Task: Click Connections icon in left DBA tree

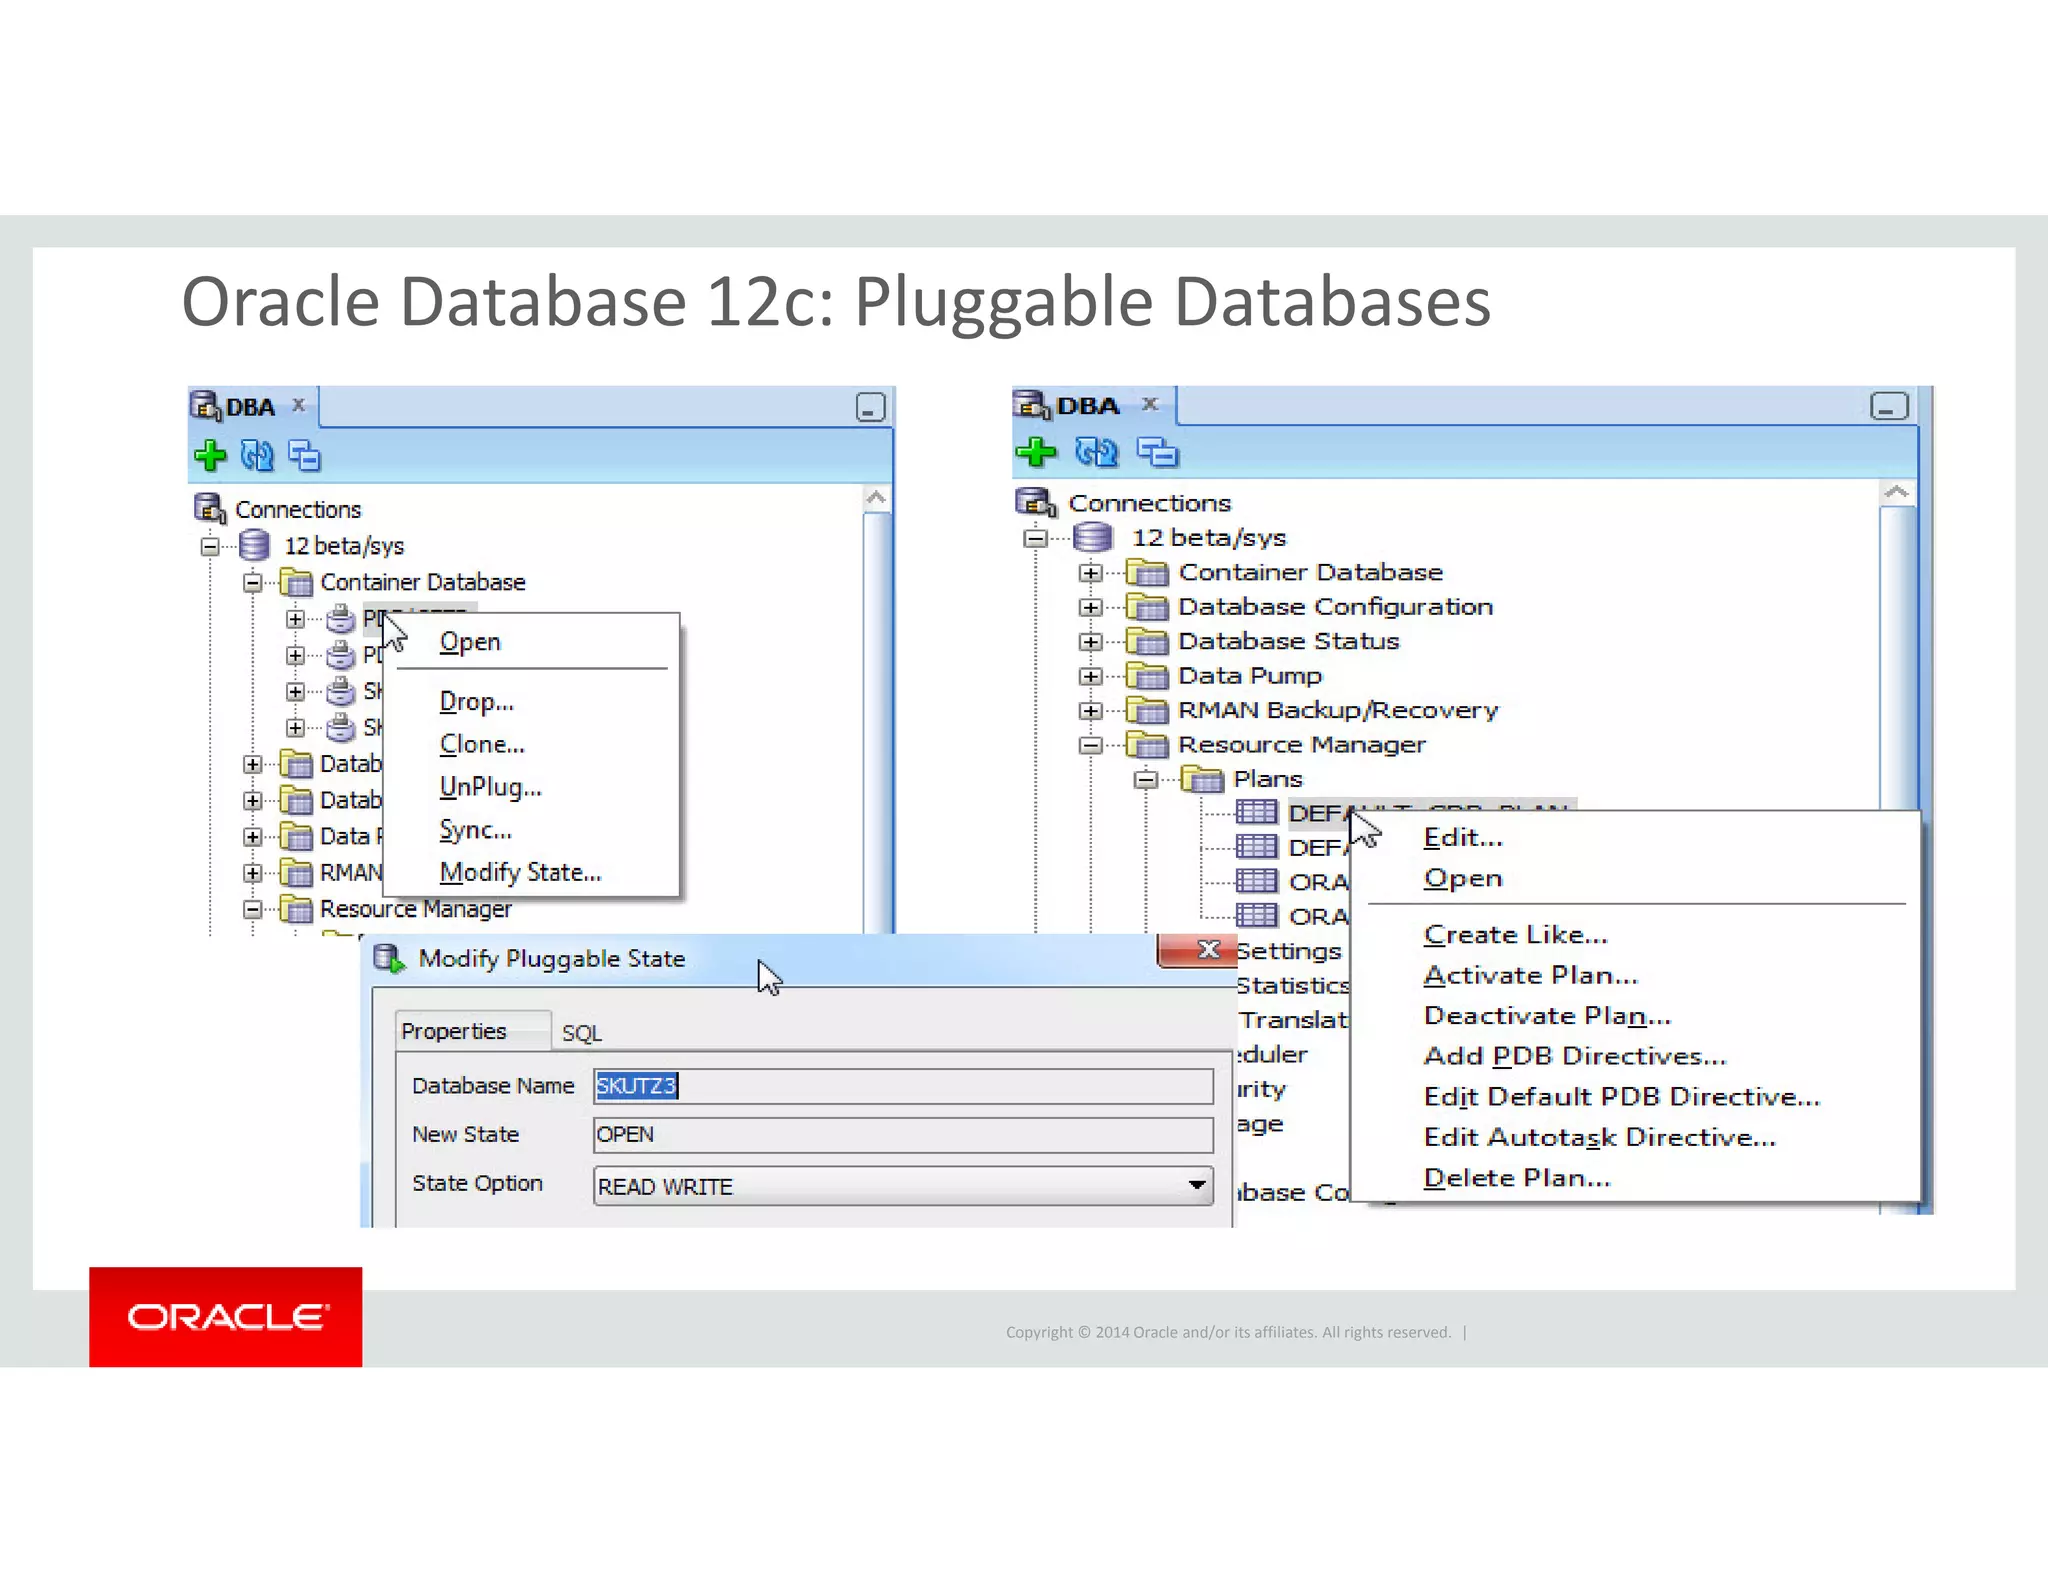Action: tap(209, 508)
